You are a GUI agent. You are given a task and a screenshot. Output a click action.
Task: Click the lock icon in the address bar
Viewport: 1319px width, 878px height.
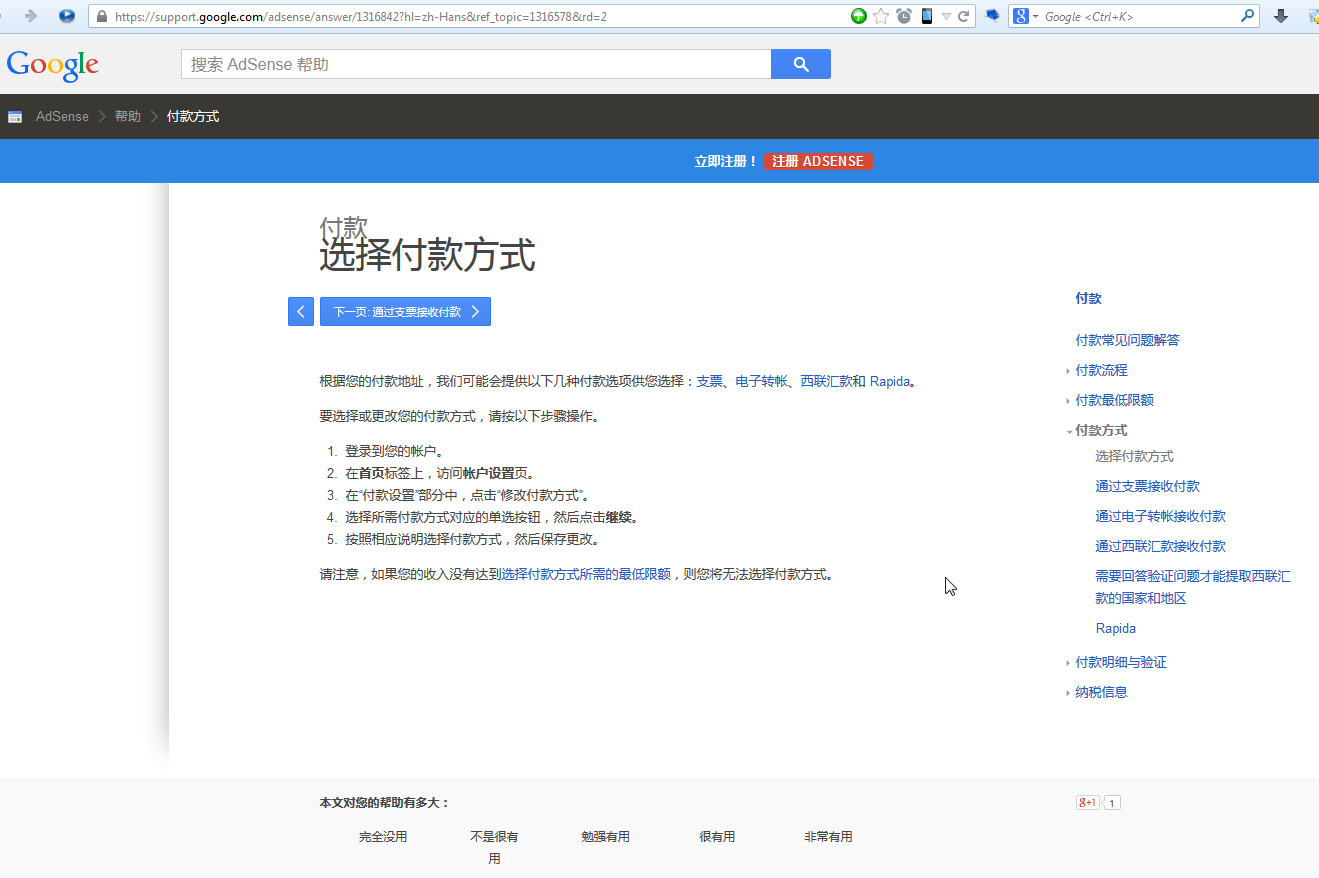pyautogui.click(x=101, y=17)
